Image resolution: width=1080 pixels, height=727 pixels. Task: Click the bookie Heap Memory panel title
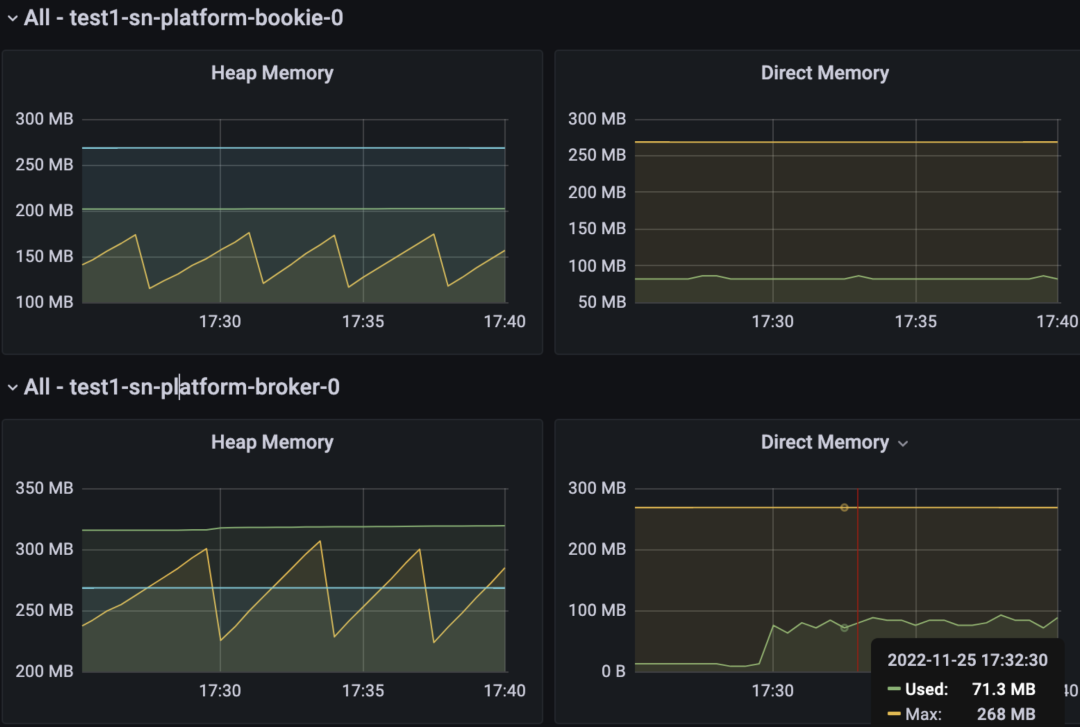(x=272, y=73)
